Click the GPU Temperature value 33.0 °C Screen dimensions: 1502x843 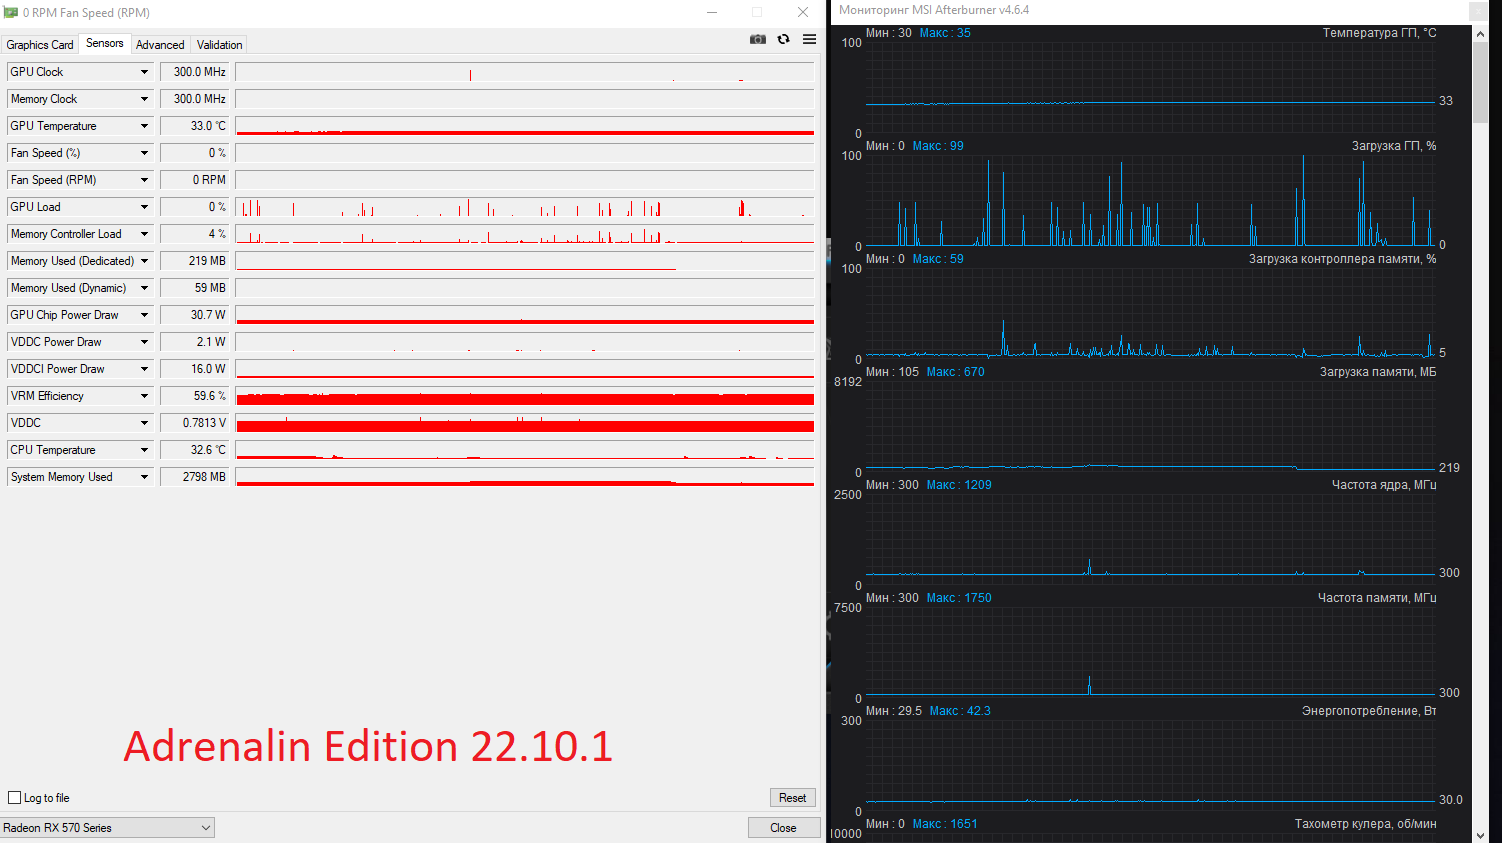195,126
